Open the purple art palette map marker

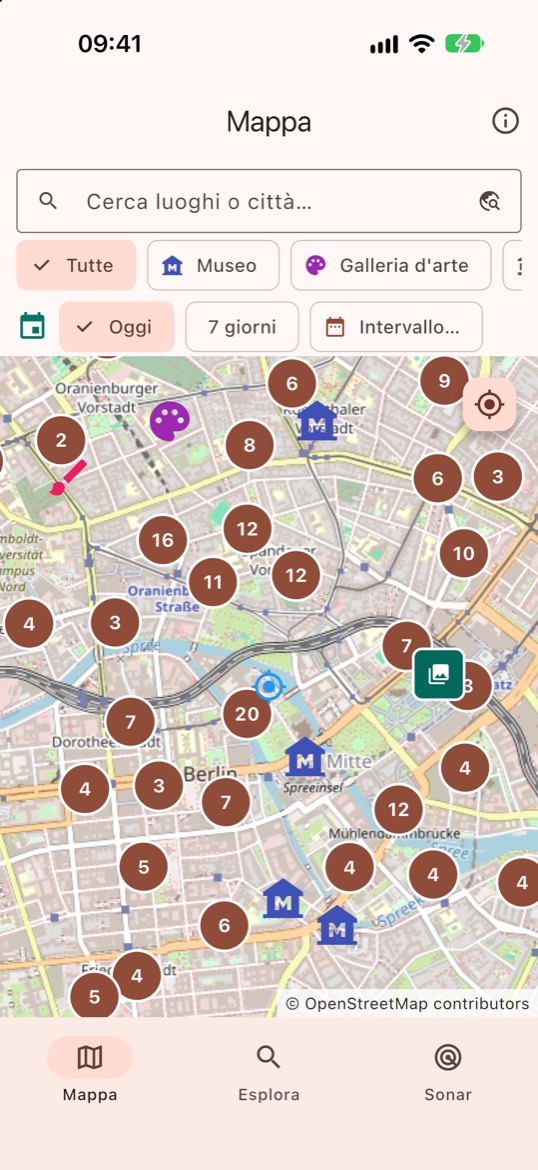pyautogui.click(x=170, y=421)
